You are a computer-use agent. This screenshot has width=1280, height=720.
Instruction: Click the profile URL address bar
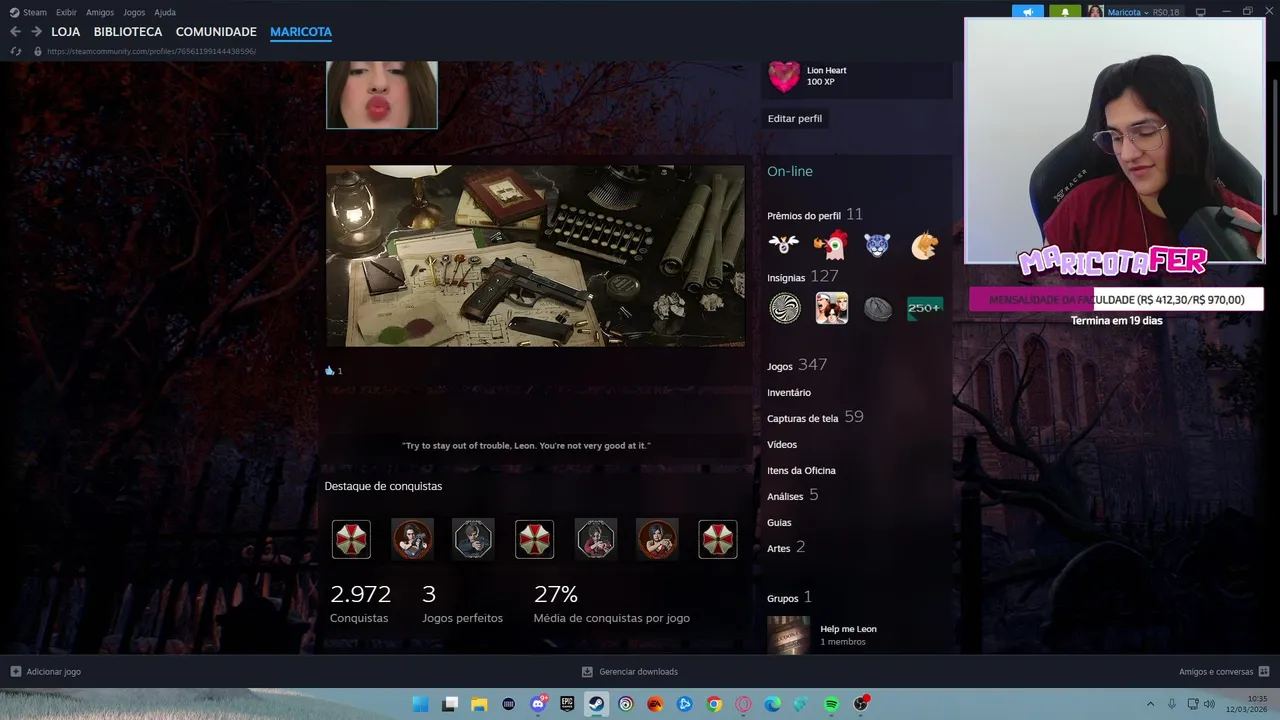click(x=151, y=51)
